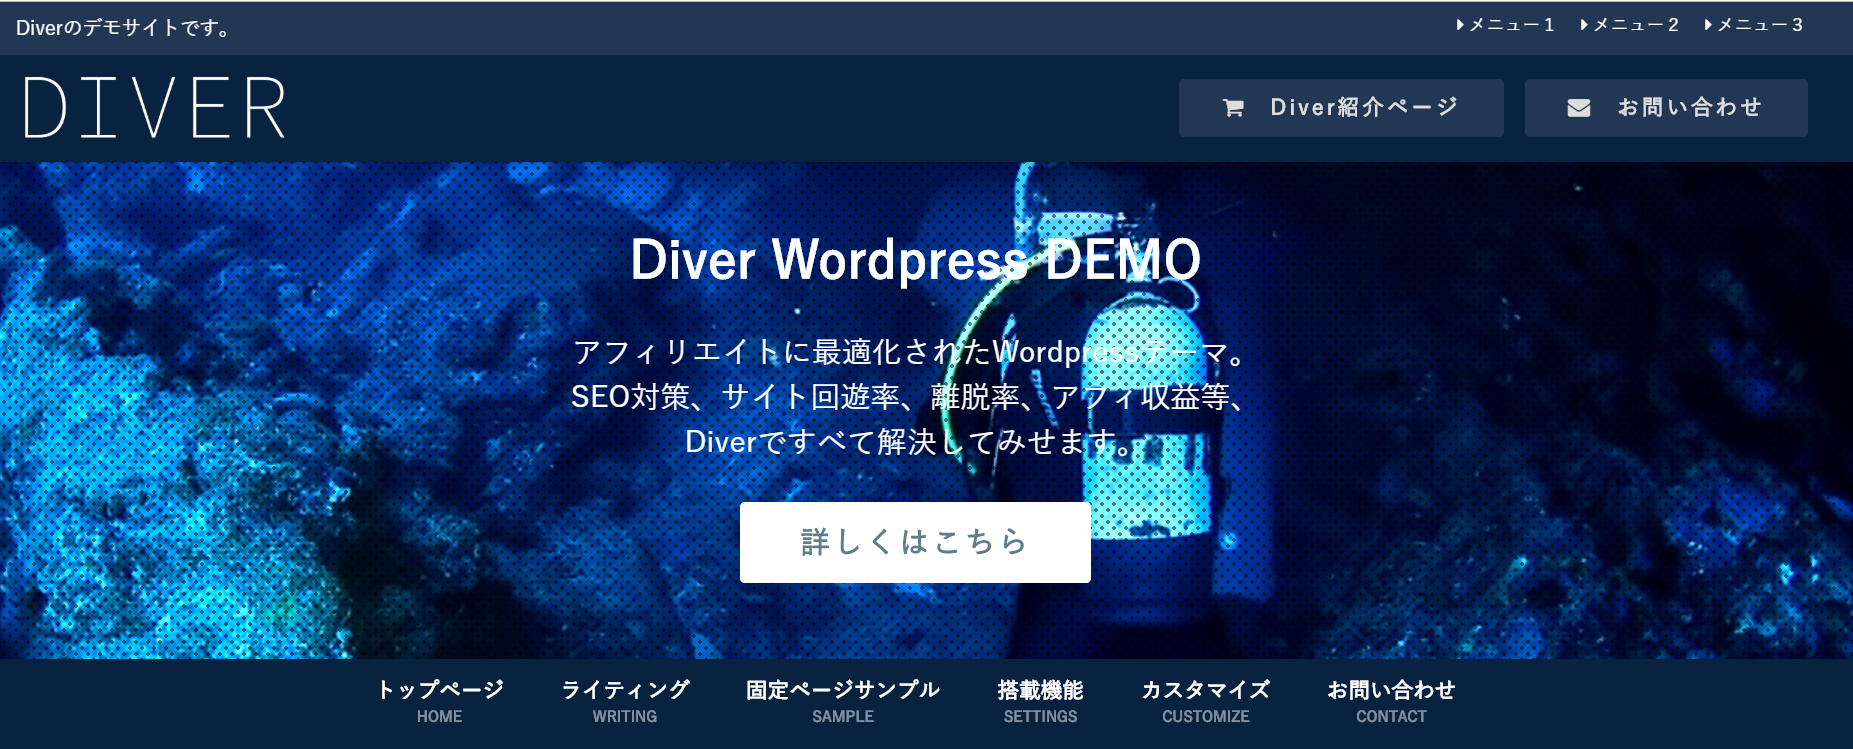Select the ライティング WRITING nav item

point(624,701)
